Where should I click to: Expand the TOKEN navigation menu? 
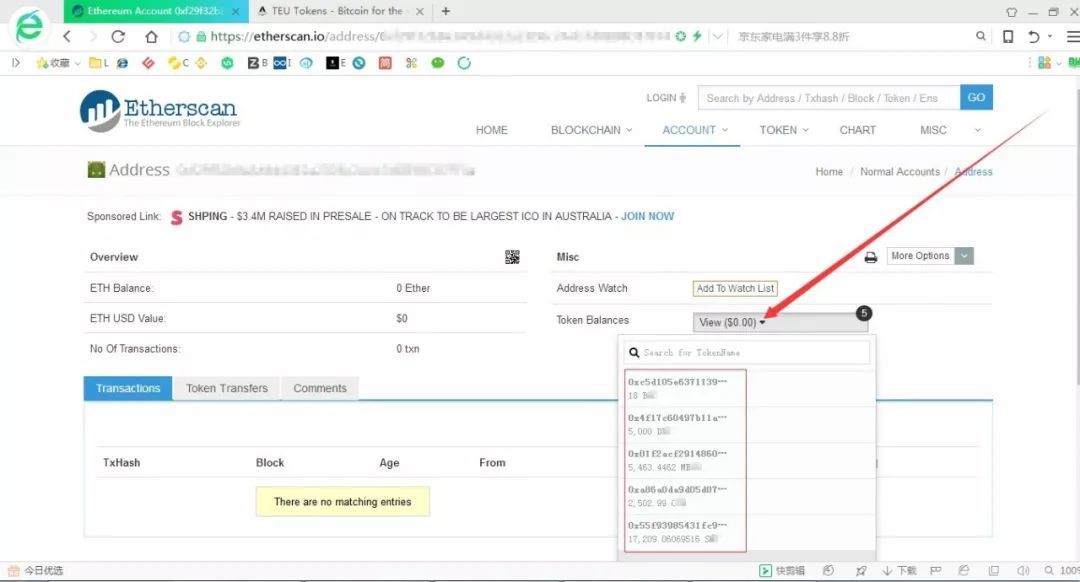tap(783, 130)
